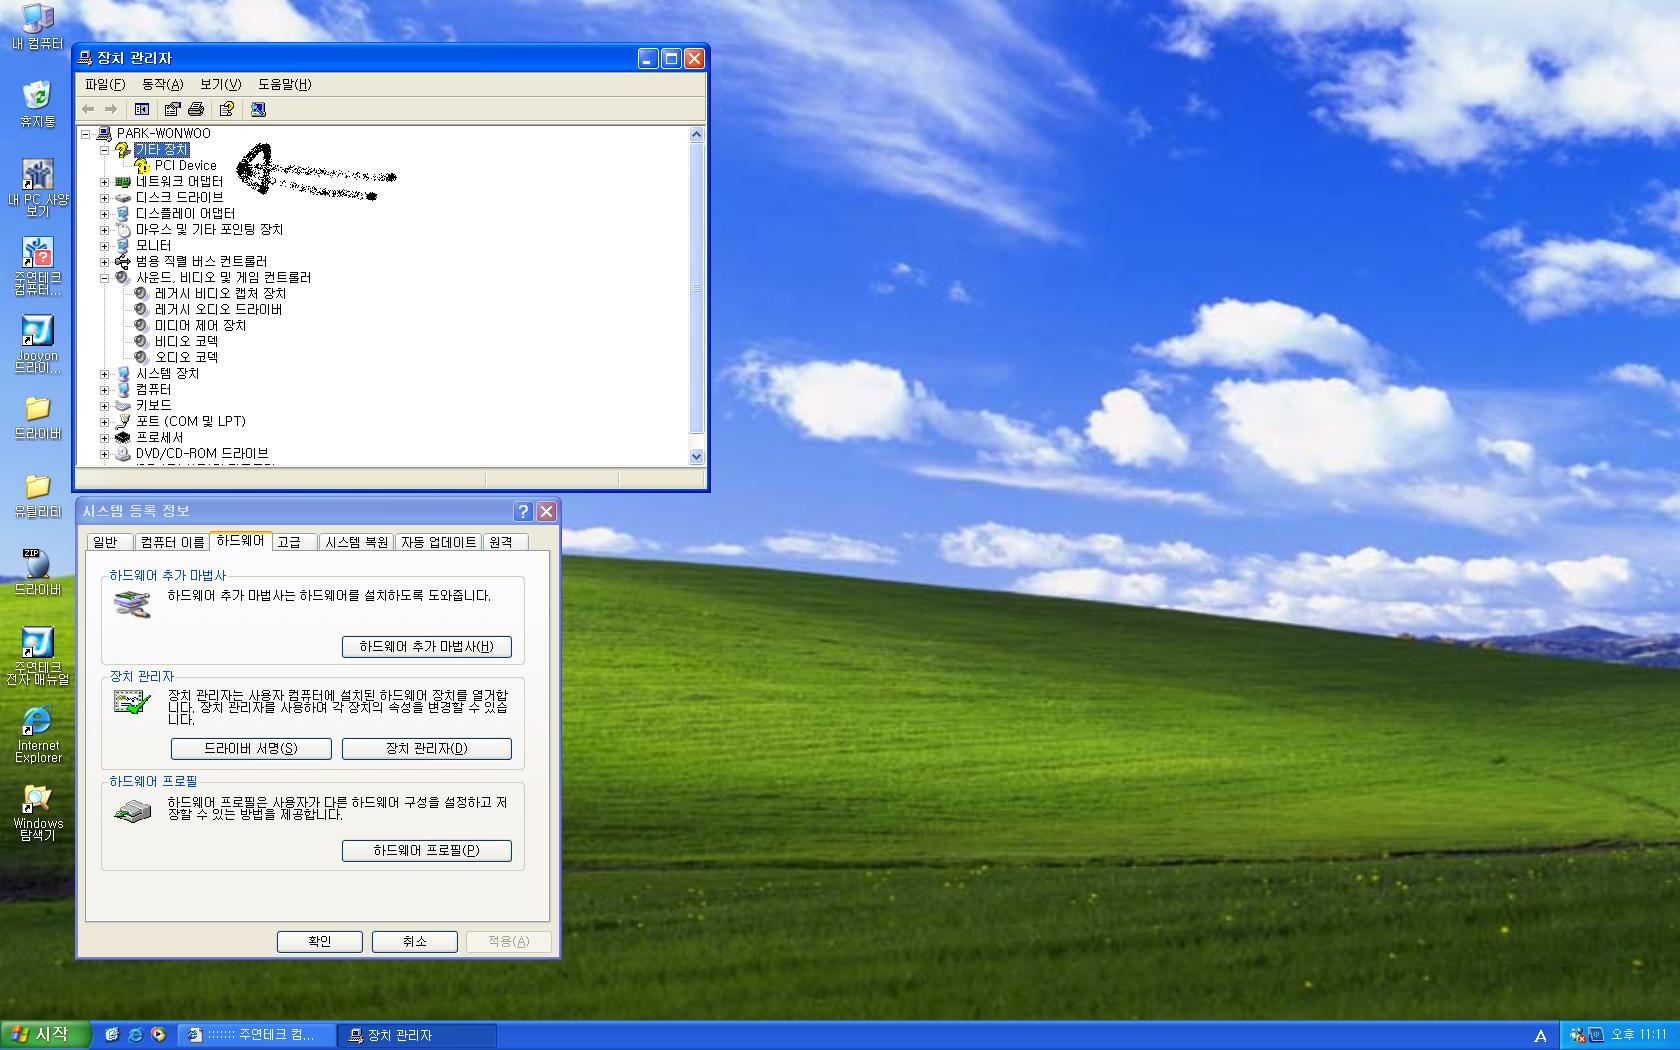This screenshot has height=1050, width=1680.
Task: Click scroll up arrow in Device Manager tree
Action: [697, 134]
